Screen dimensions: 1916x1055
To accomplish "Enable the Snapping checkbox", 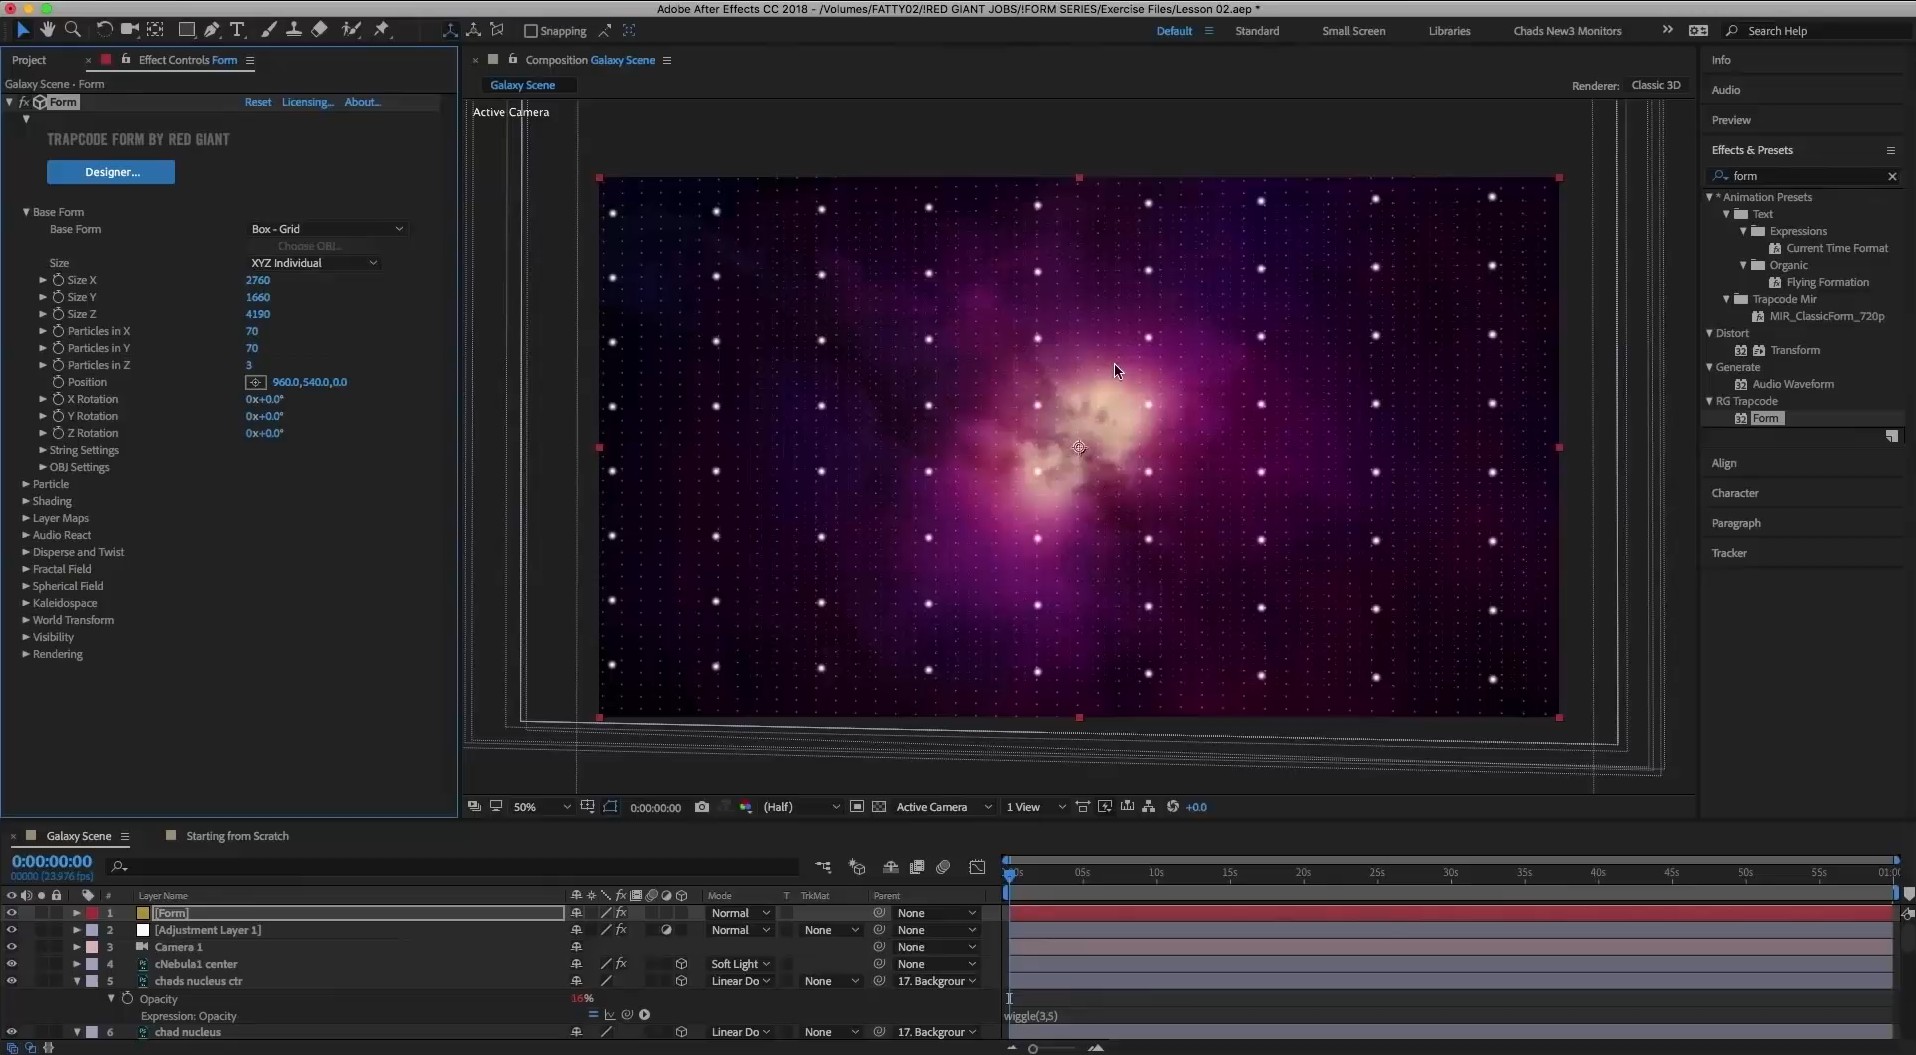I will 531,31.
